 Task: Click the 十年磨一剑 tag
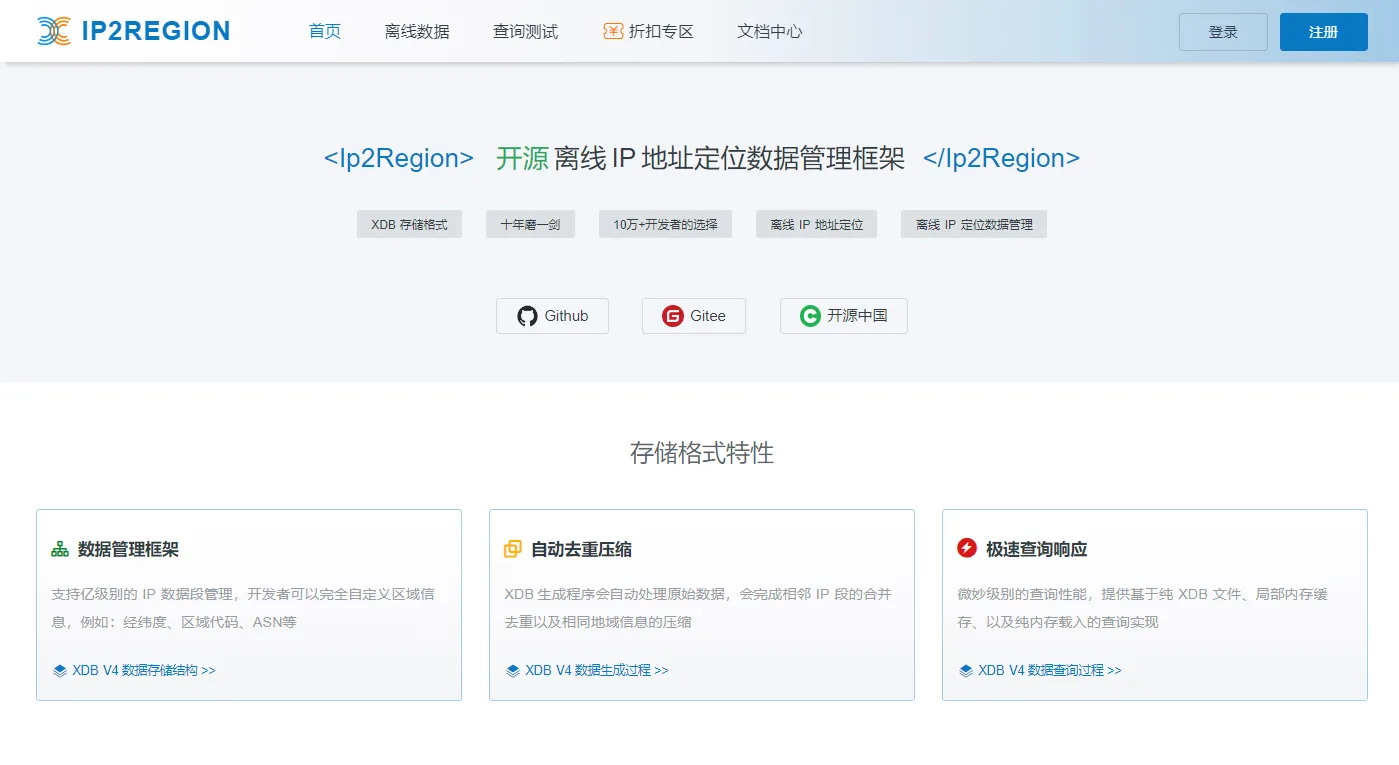[531, 225]
